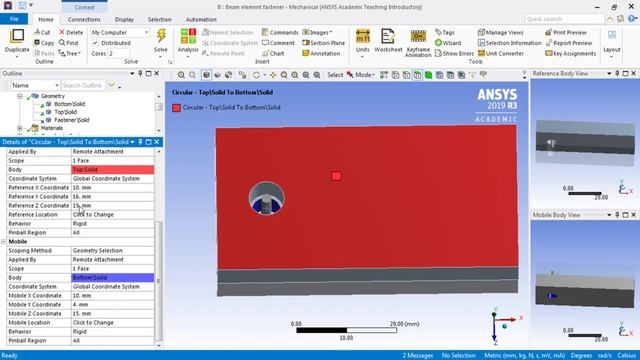The image size is (640, 360).
Task: Open the Name filter dropdown in Outline
Action: pos(35,85)
